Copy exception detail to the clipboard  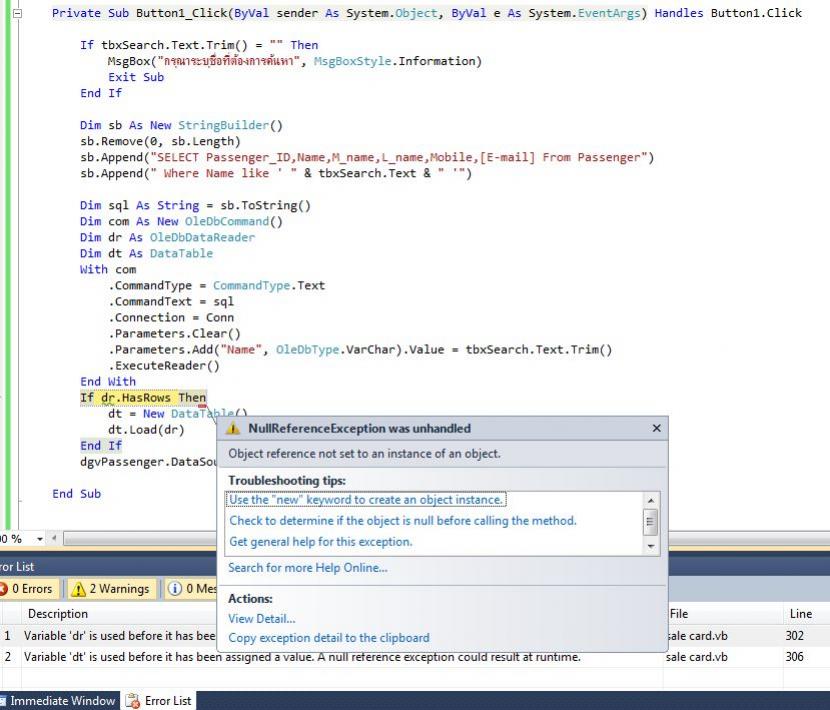coord(328,638)
